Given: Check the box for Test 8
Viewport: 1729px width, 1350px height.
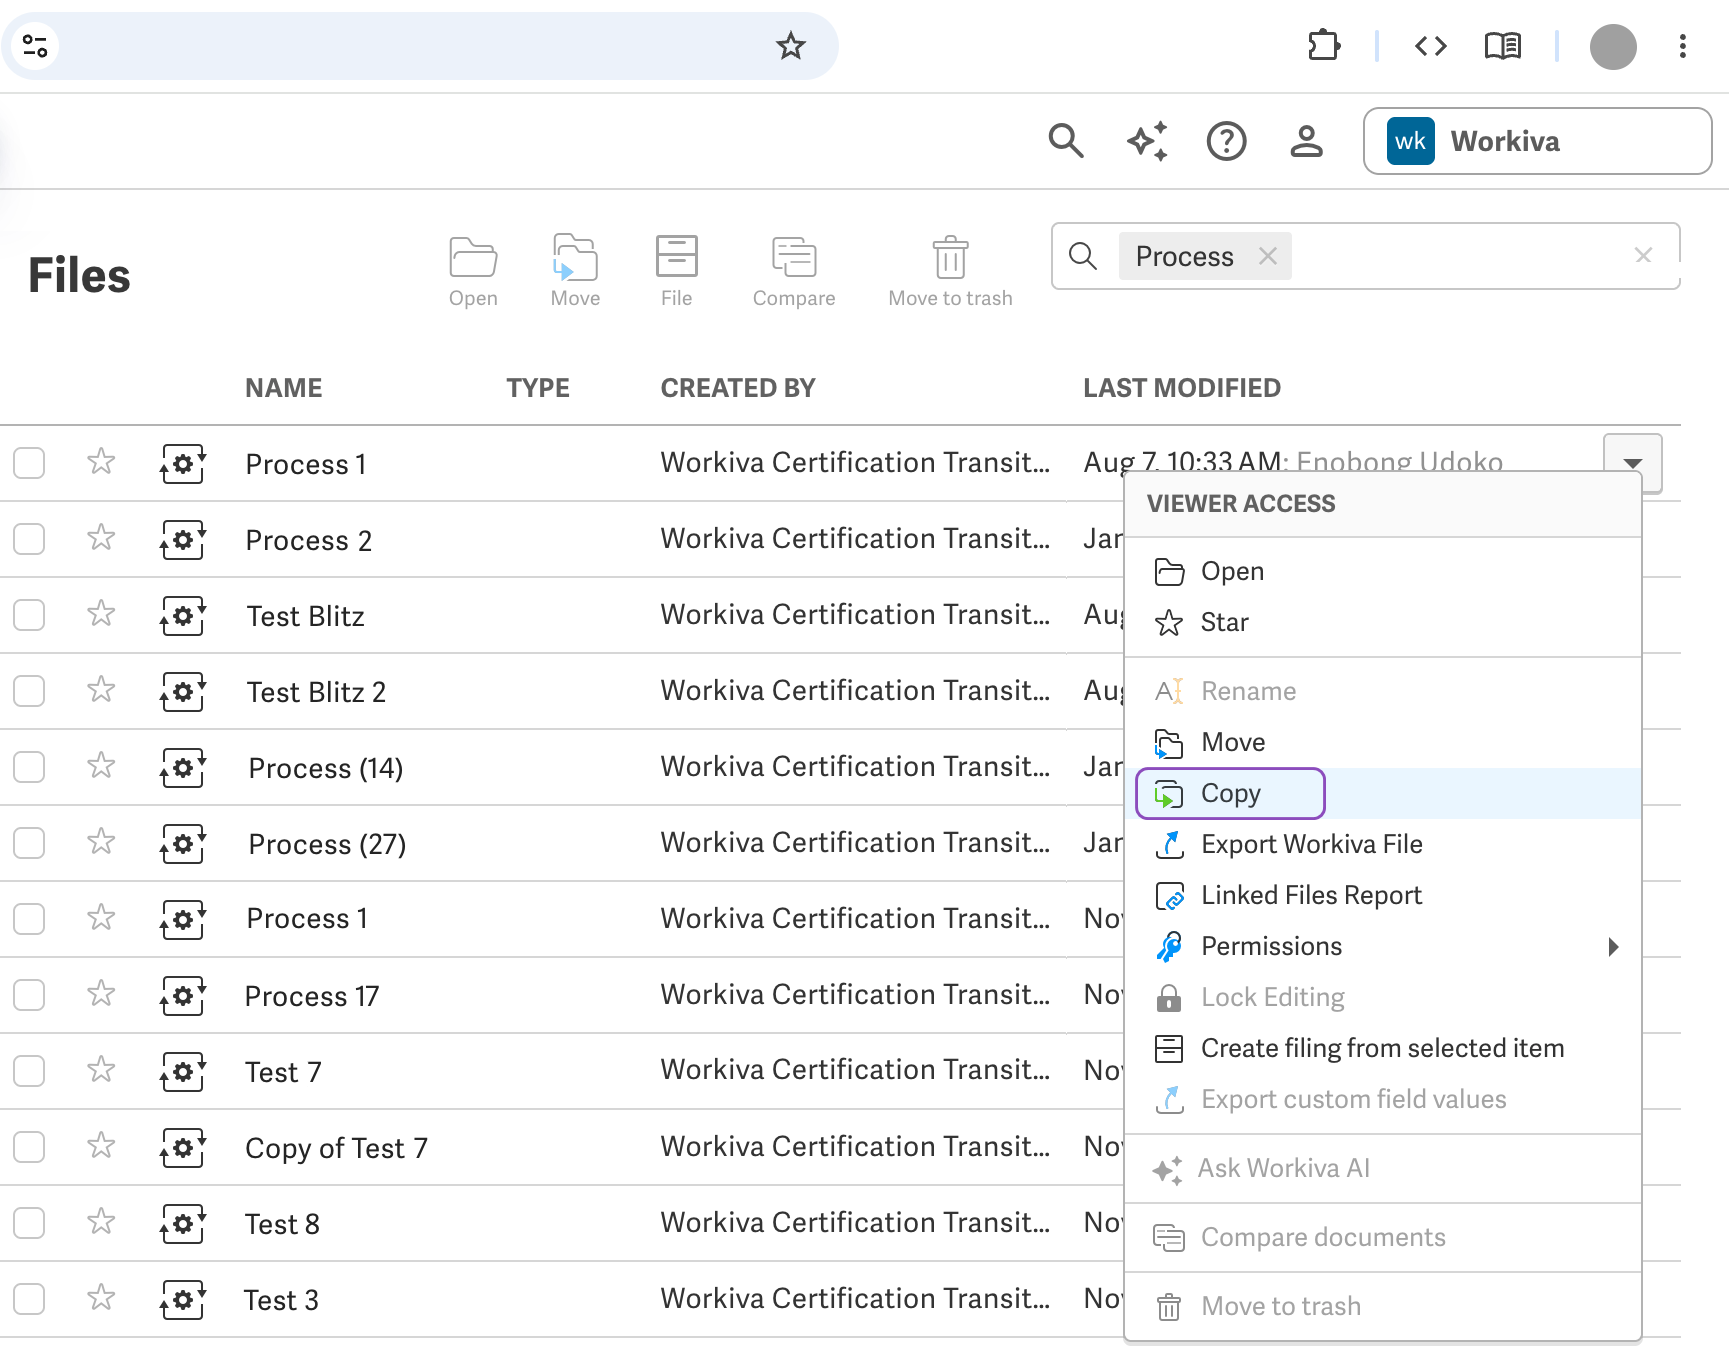Looking at the screenshot, I should pyautogui.click(x=29, y=1223).
